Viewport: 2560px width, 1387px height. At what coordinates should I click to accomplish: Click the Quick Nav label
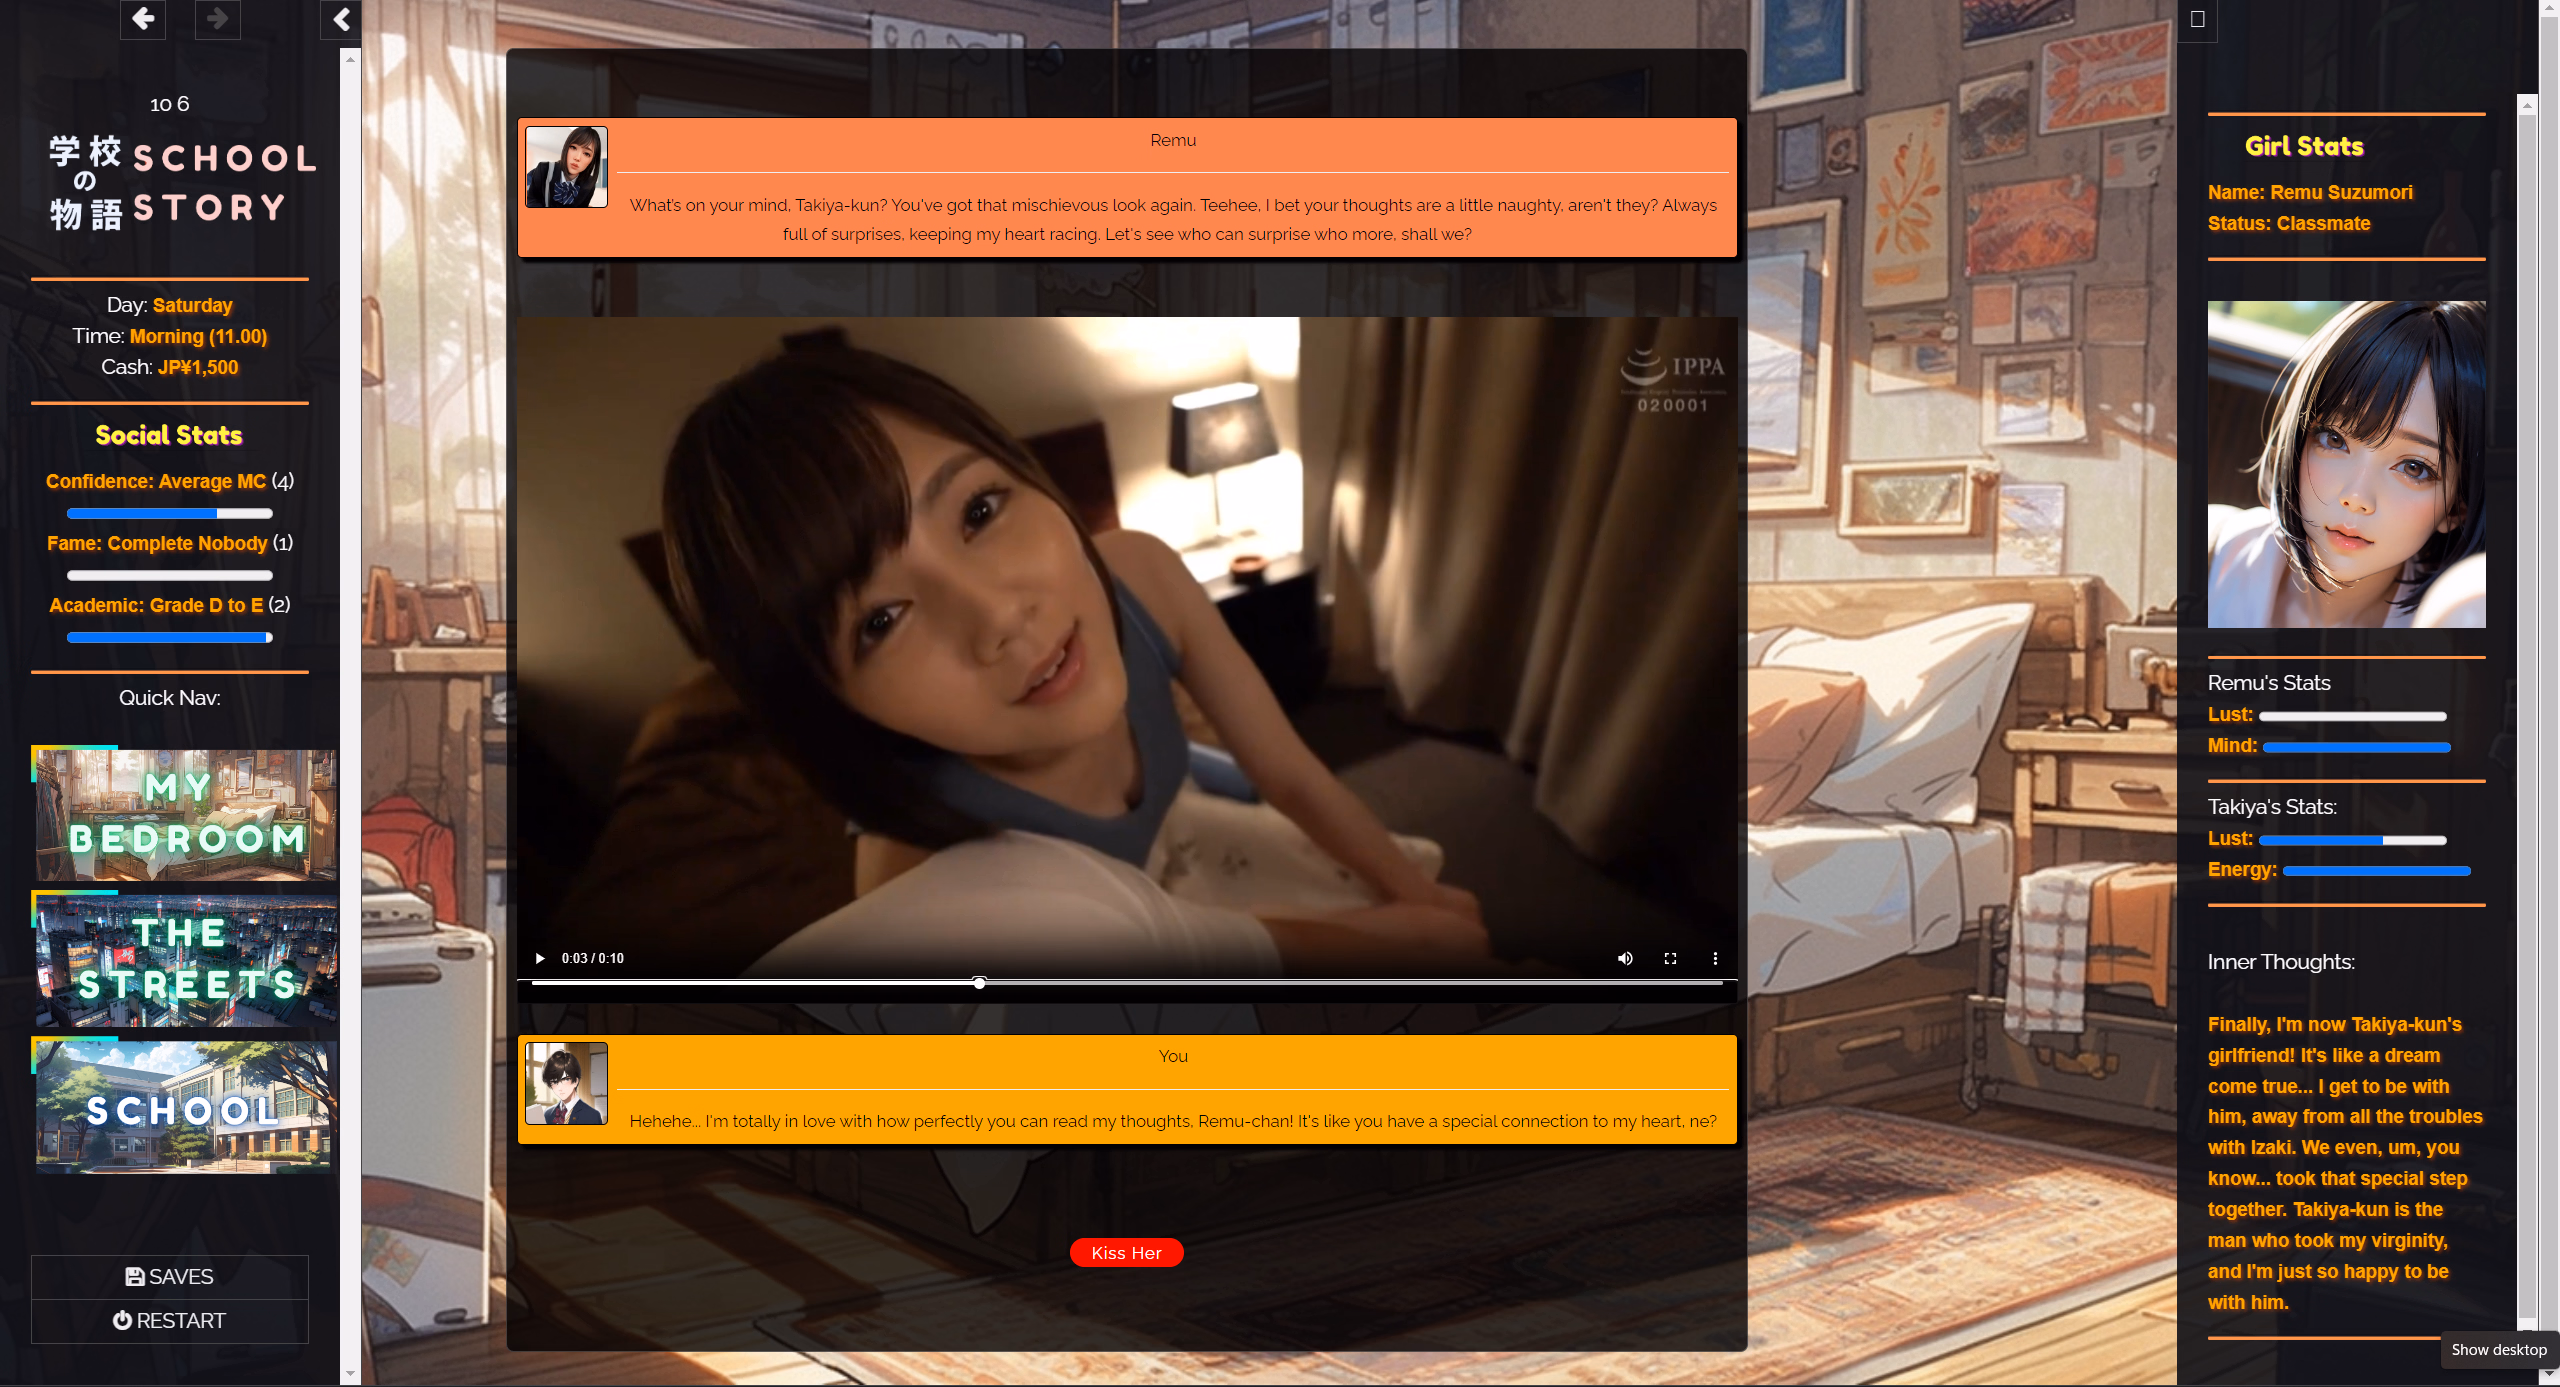click(x=170, y=698)
